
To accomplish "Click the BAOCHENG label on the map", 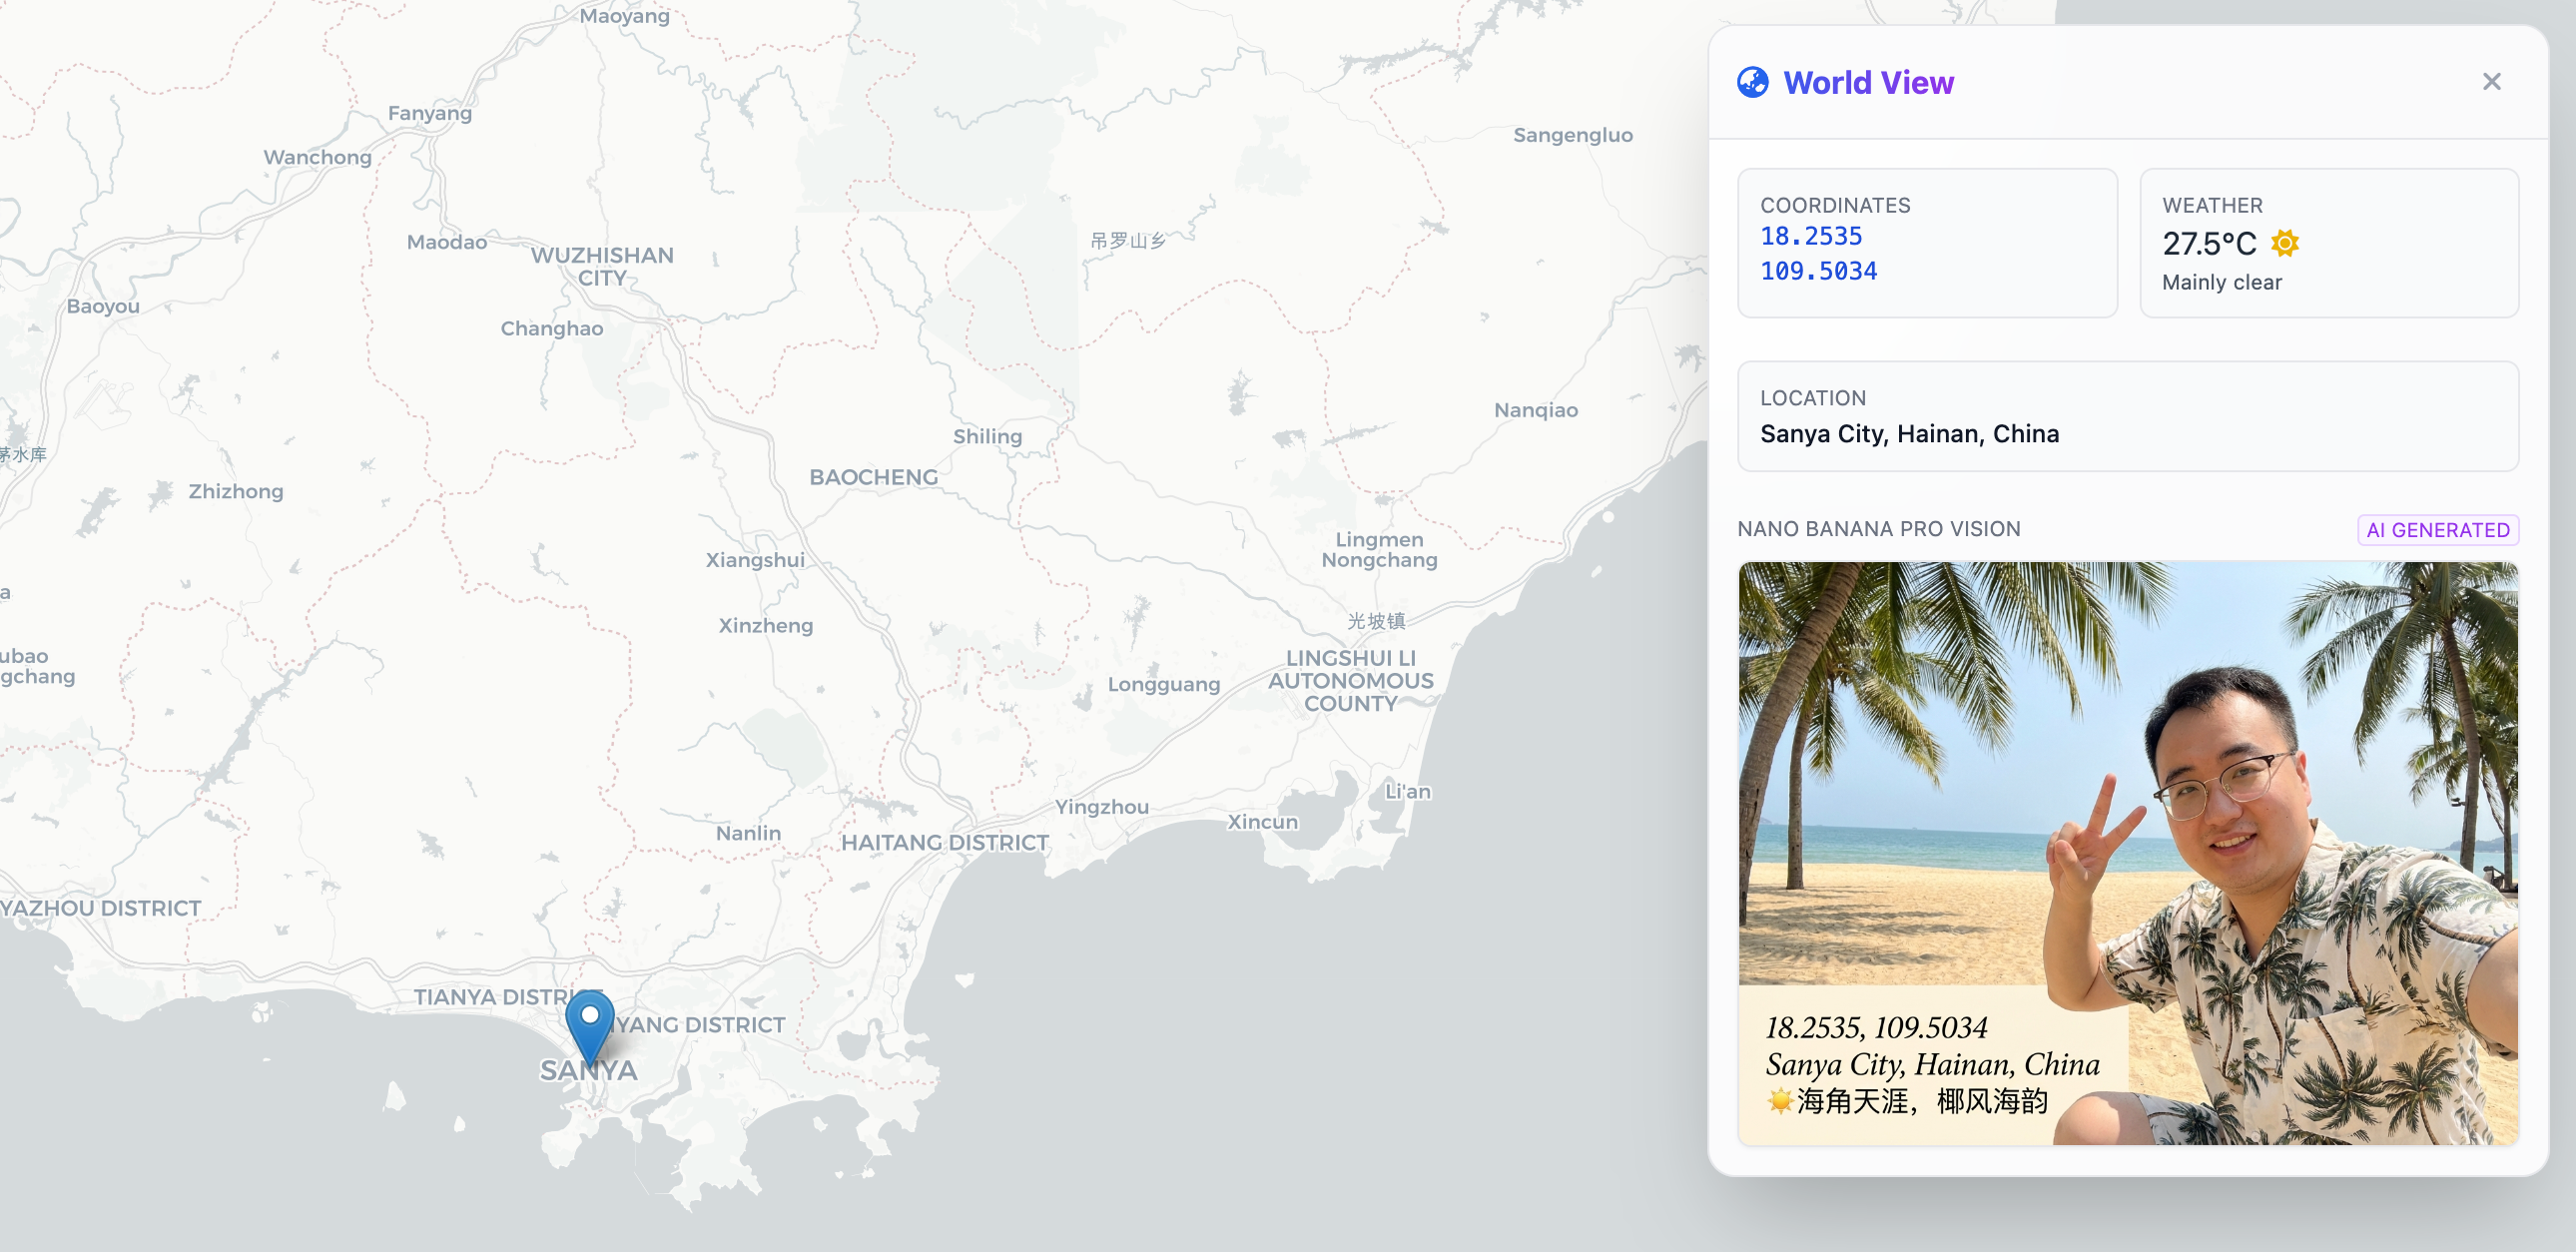I will (x=873, y=477).
